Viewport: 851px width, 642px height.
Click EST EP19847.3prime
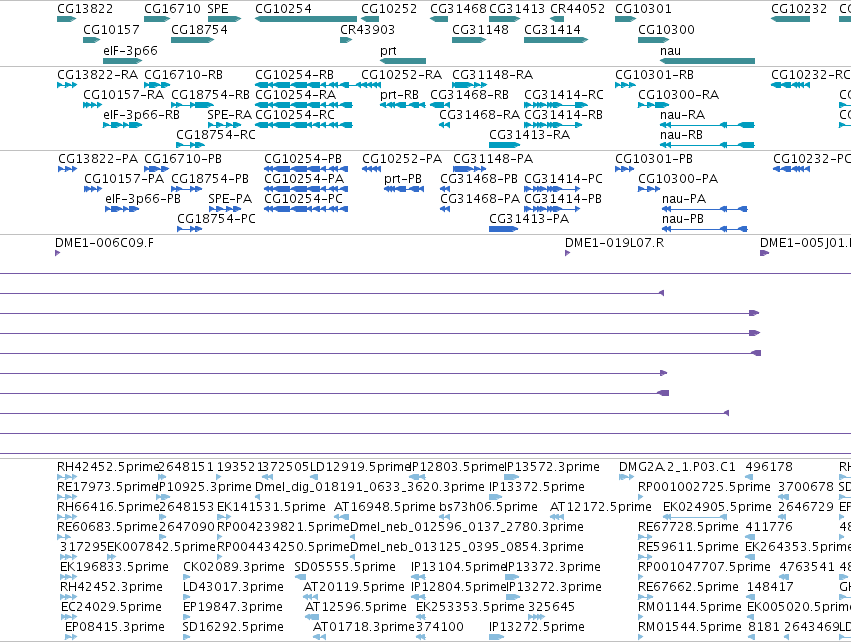tap(186, 618)
